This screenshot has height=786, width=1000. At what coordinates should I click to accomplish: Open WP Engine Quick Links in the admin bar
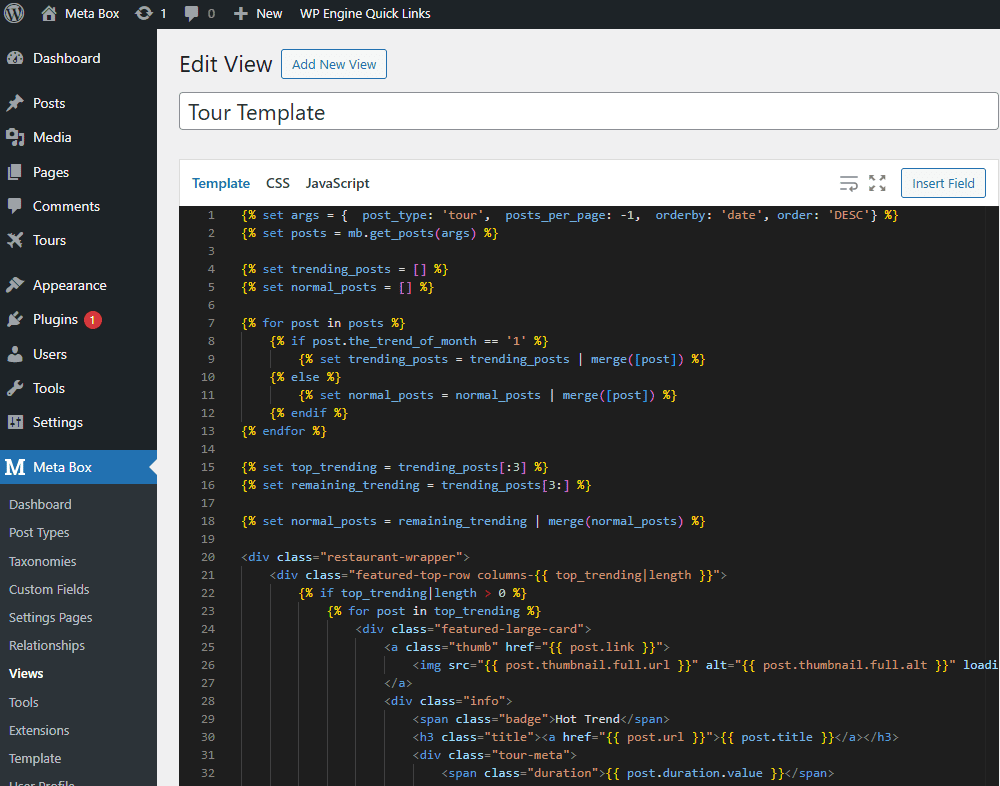click(364, 13)
